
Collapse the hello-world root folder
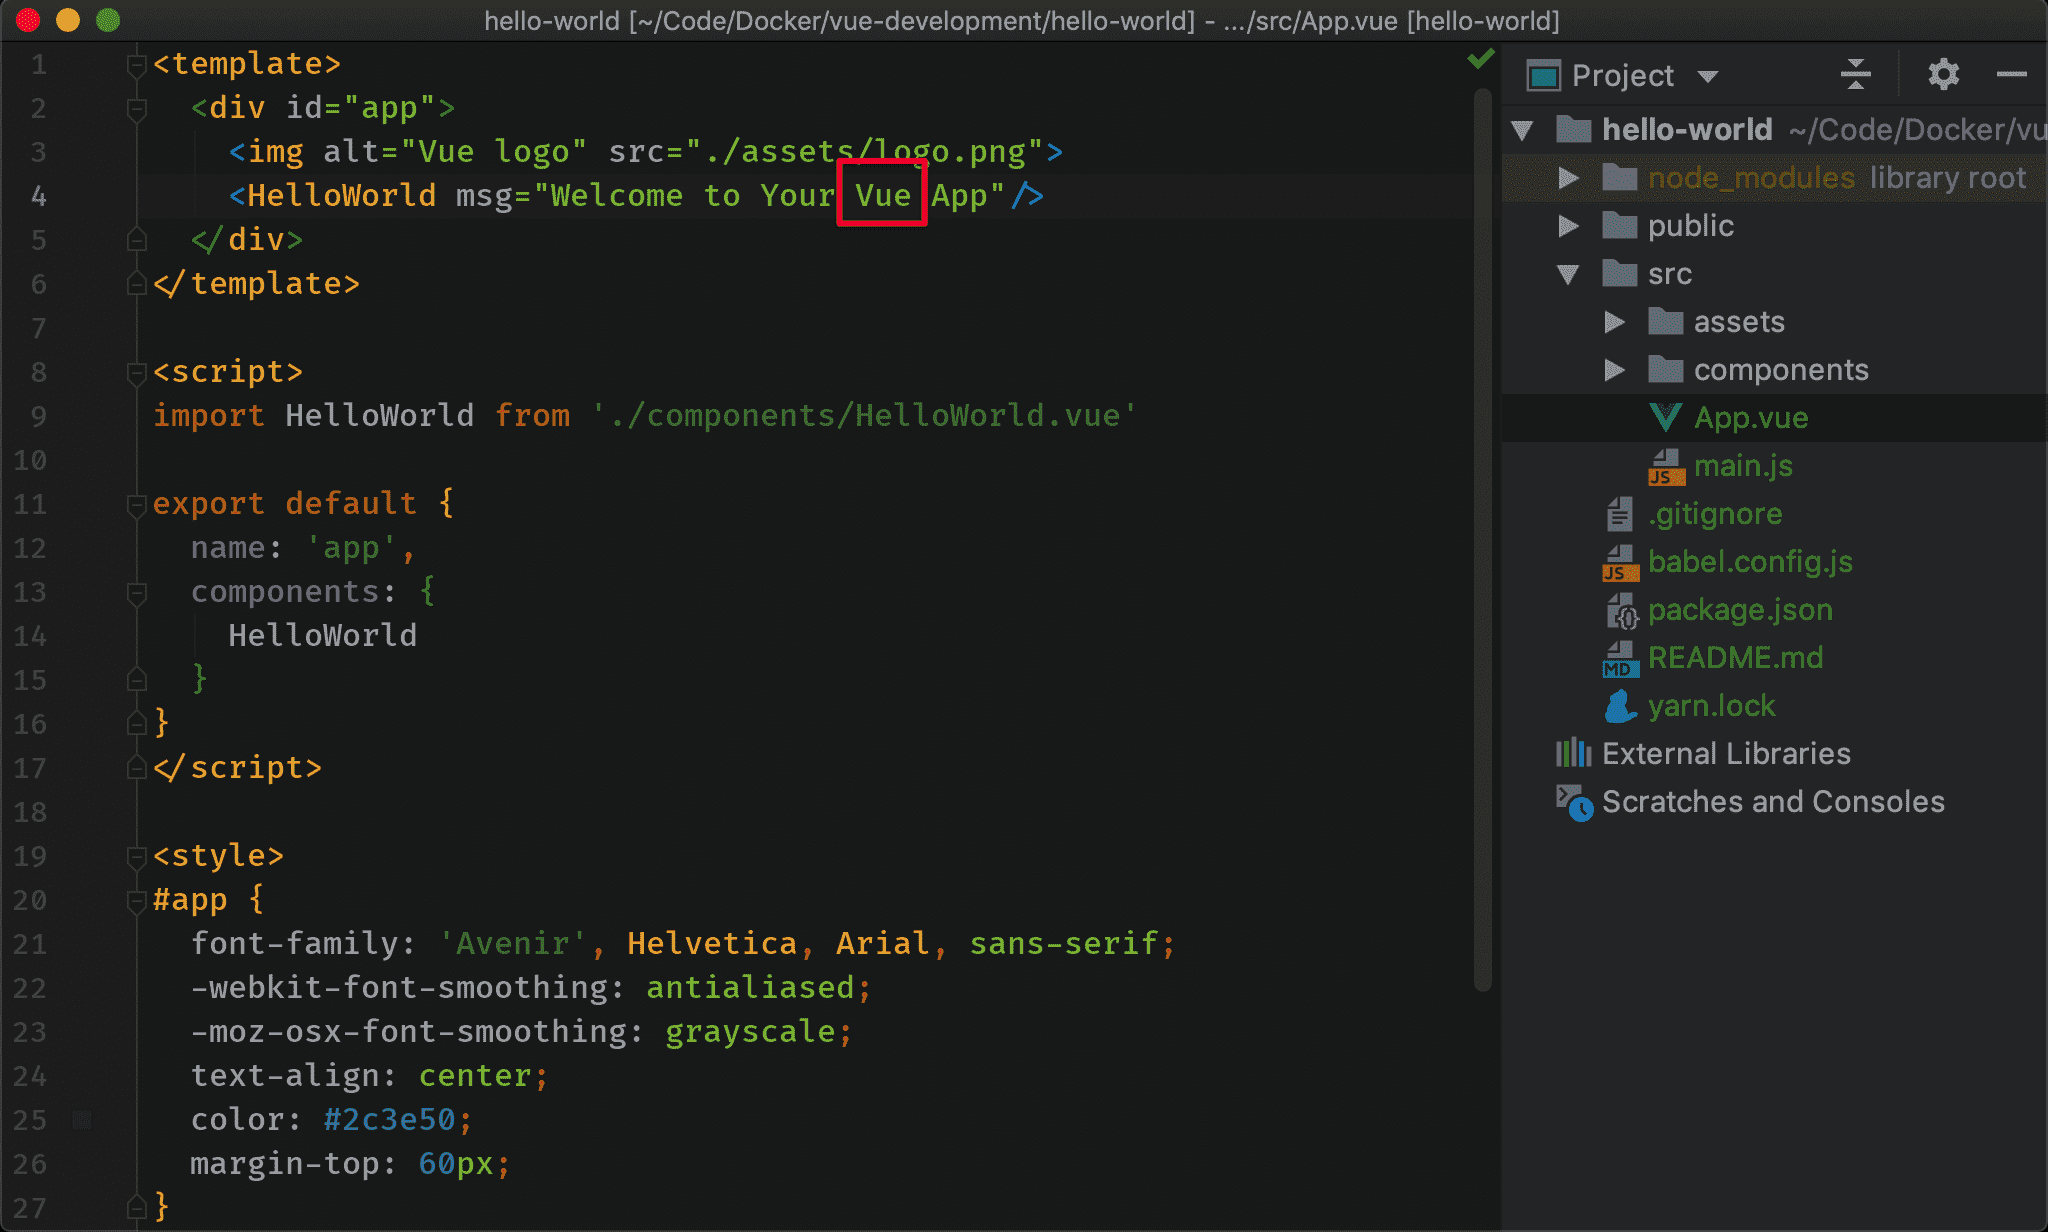click(x=1523, y=130)
